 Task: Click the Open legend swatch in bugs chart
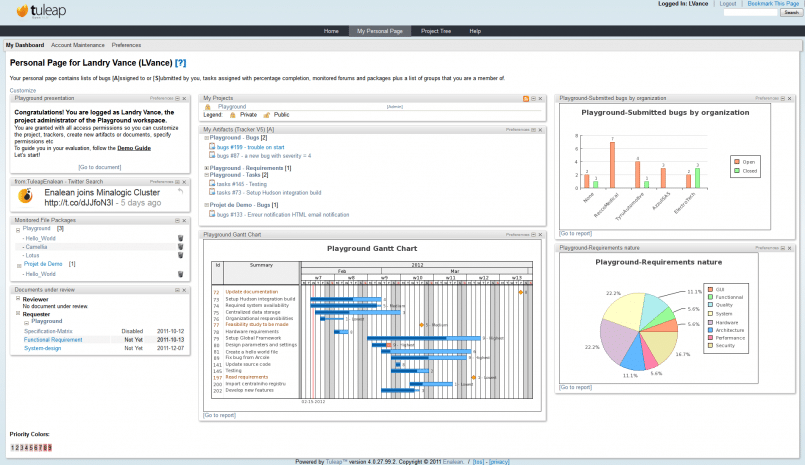737,162
